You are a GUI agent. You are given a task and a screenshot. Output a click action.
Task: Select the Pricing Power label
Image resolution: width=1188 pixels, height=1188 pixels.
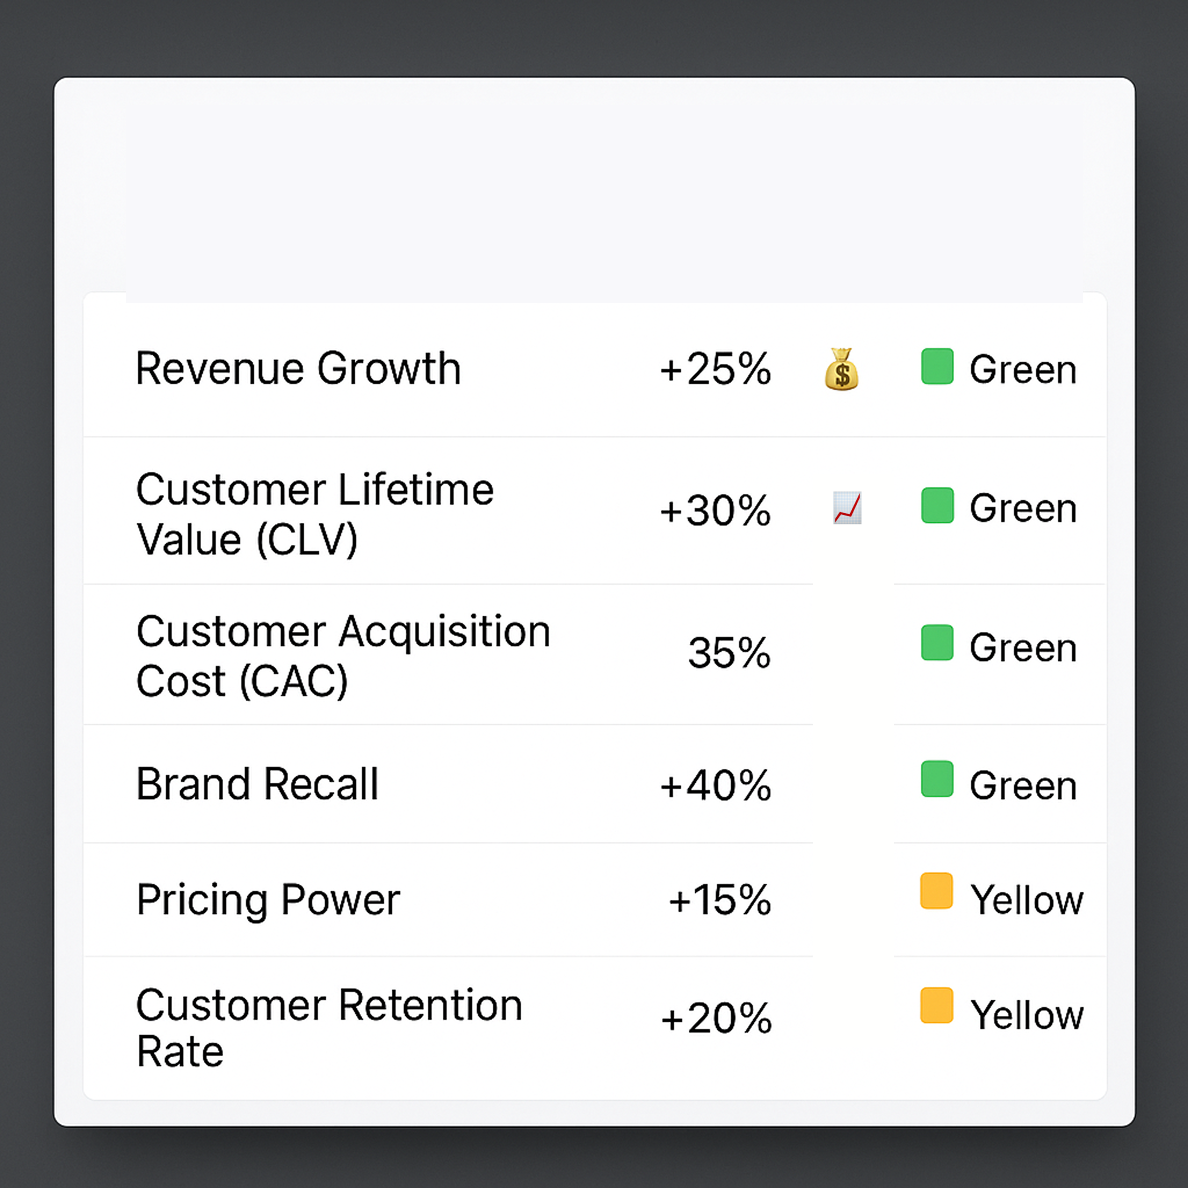tap(268, 900)
